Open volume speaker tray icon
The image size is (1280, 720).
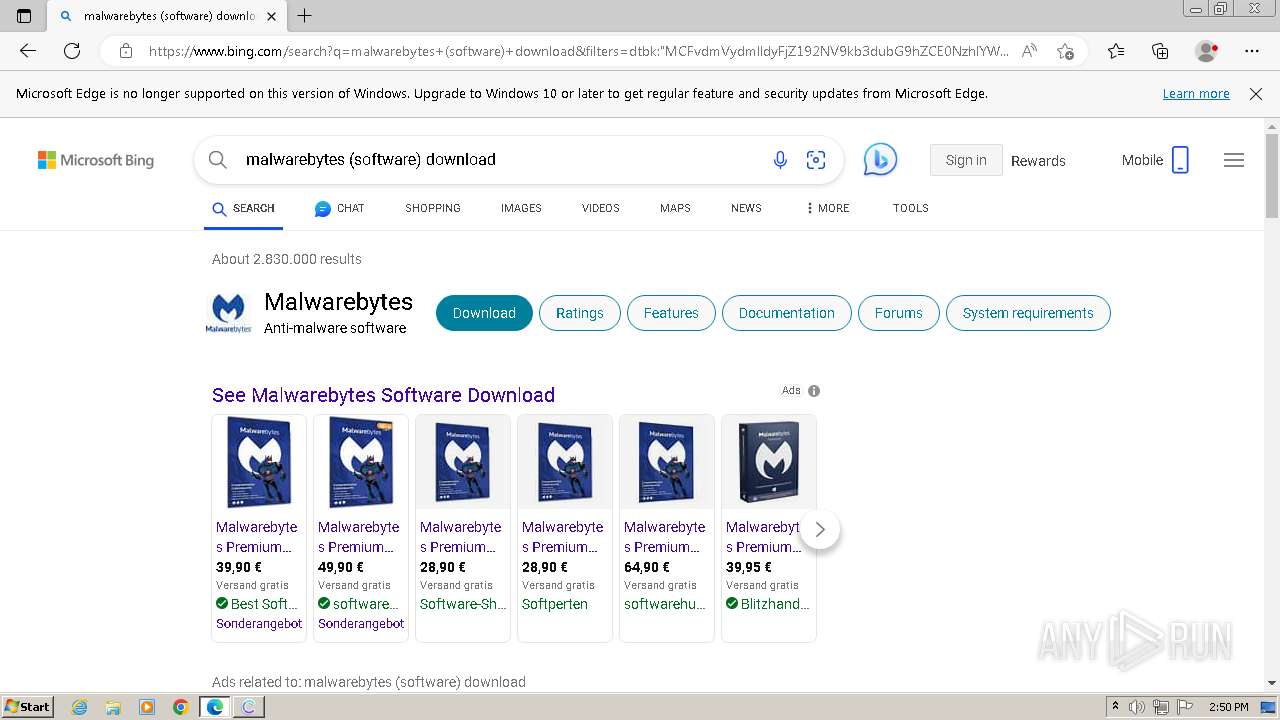coord(1137,707)
